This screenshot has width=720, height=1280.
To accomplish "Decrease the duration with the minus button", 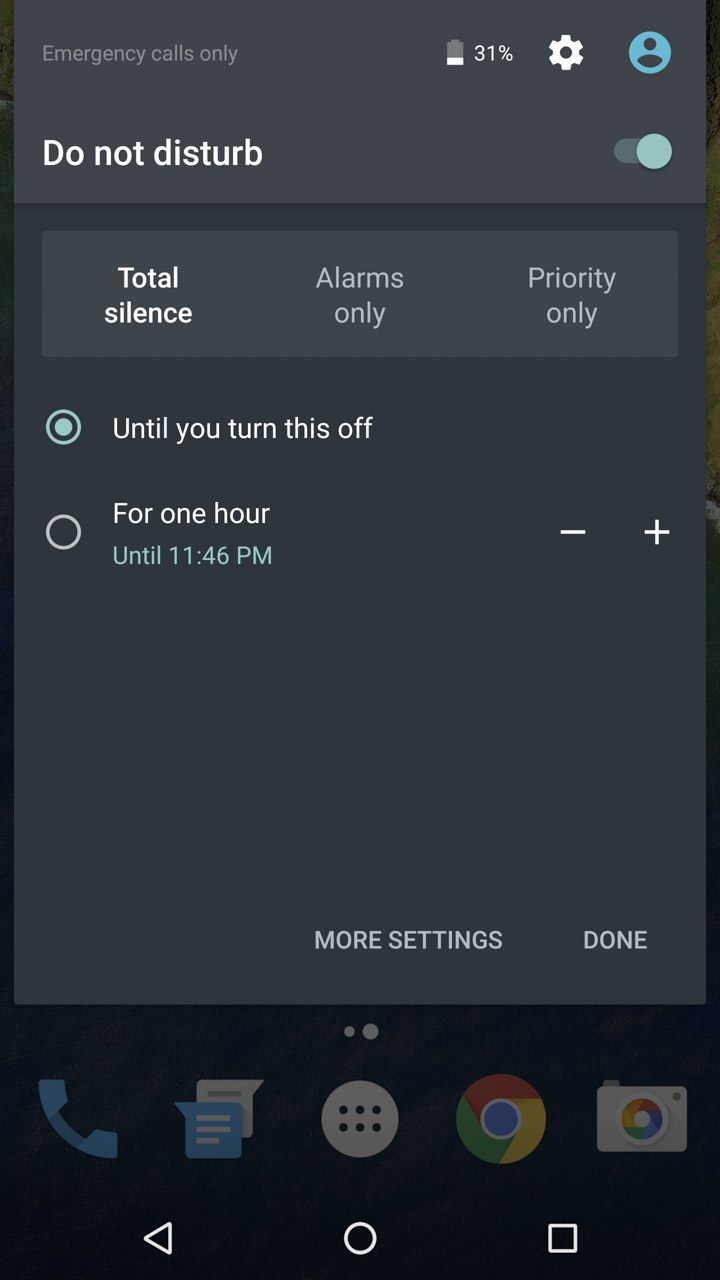I will (573, 532).
